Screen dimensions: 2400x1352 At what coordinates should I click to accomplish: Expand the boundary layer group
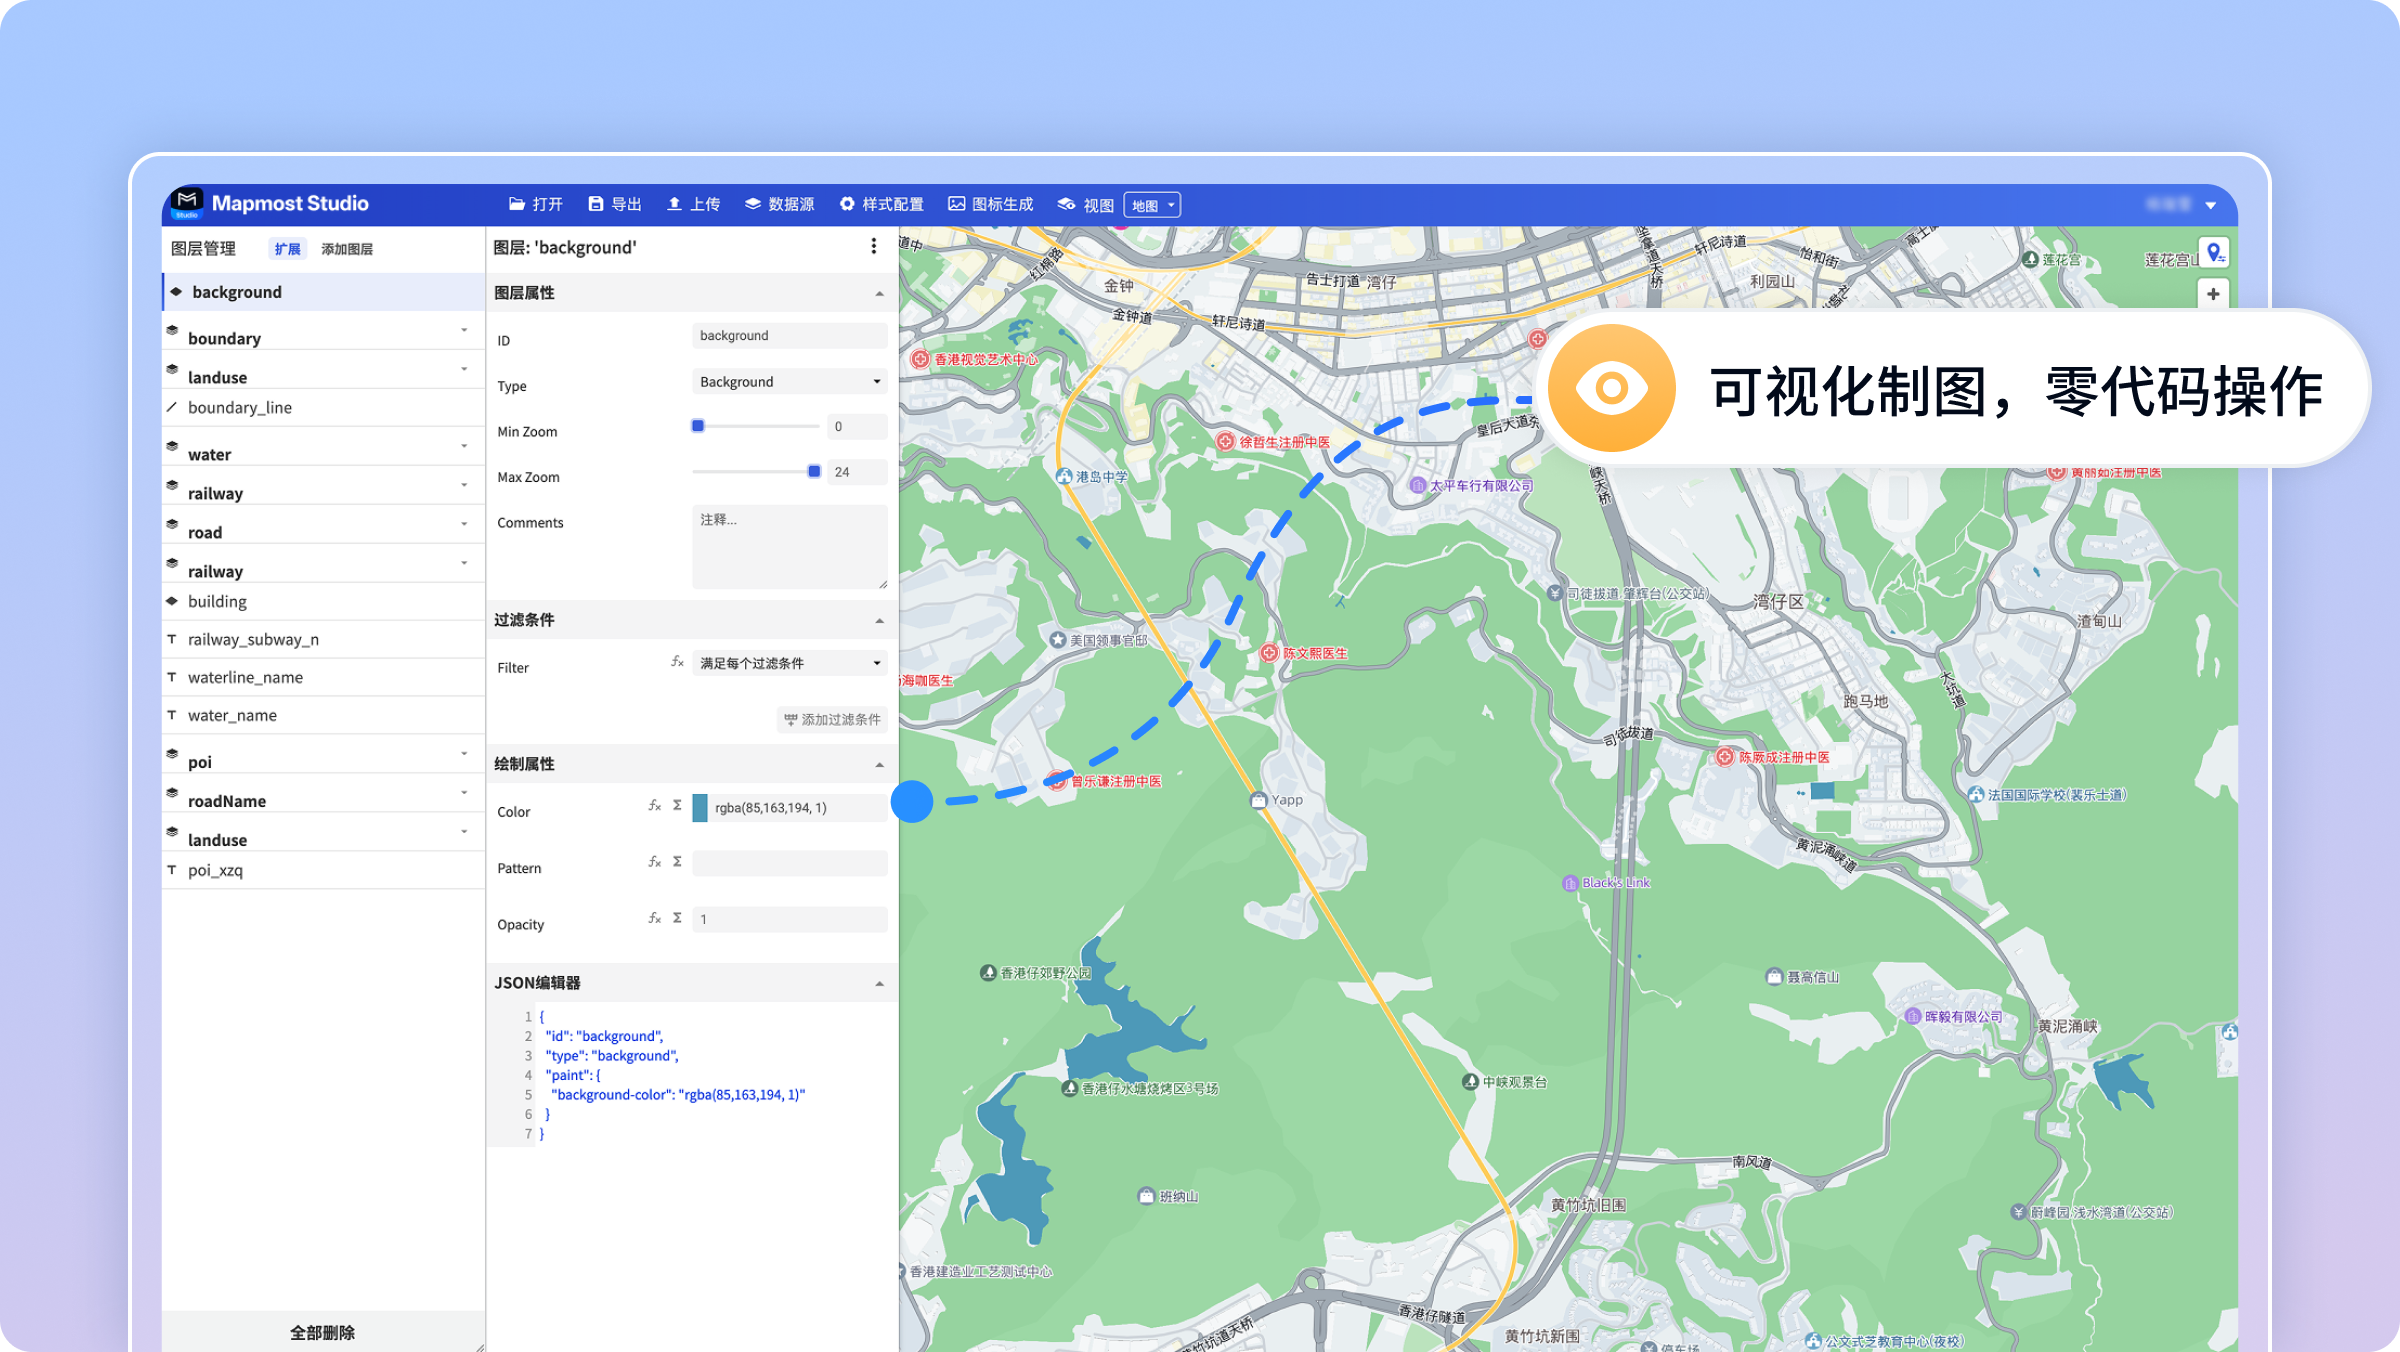(x=464, y=330)
